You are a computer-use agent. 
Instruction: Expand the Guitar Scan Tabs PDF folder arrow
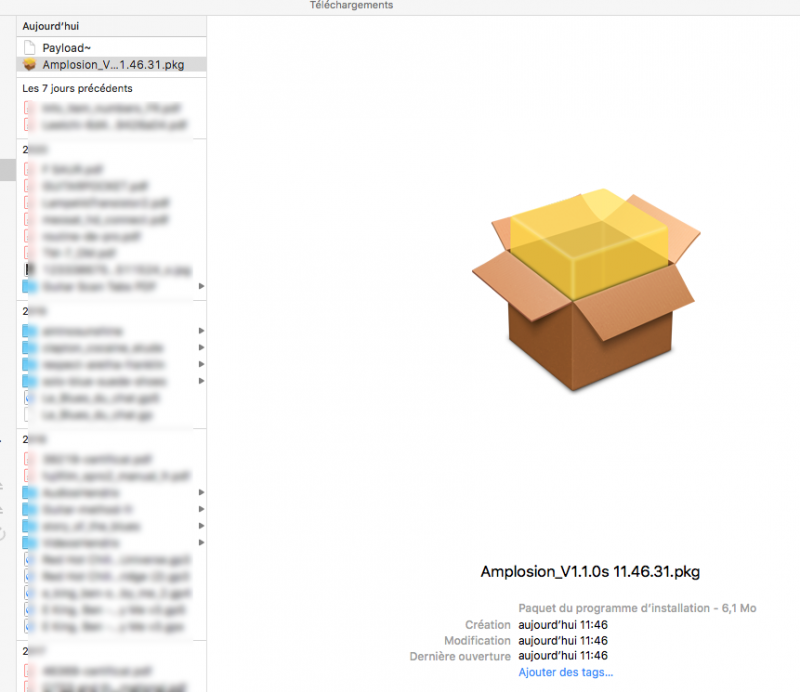(x=201, y=286)
